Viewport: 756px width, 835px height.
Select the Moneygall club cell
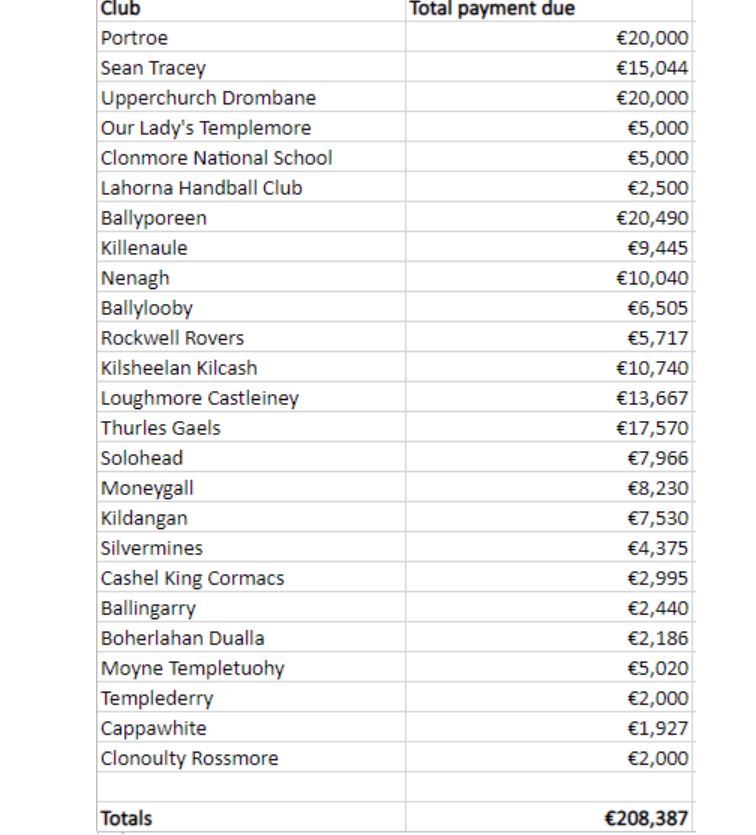251,487
